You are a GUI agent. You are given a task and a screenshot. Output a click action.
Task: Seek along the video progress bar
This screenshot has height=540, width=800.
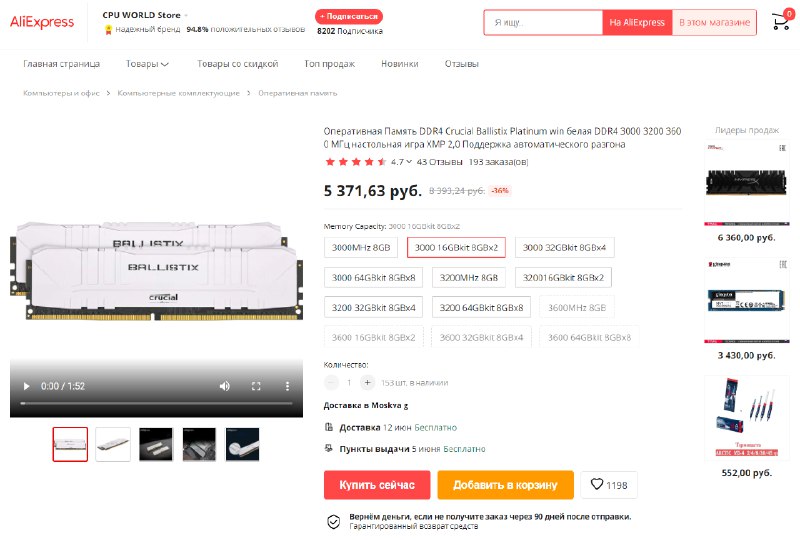[156, 403]
